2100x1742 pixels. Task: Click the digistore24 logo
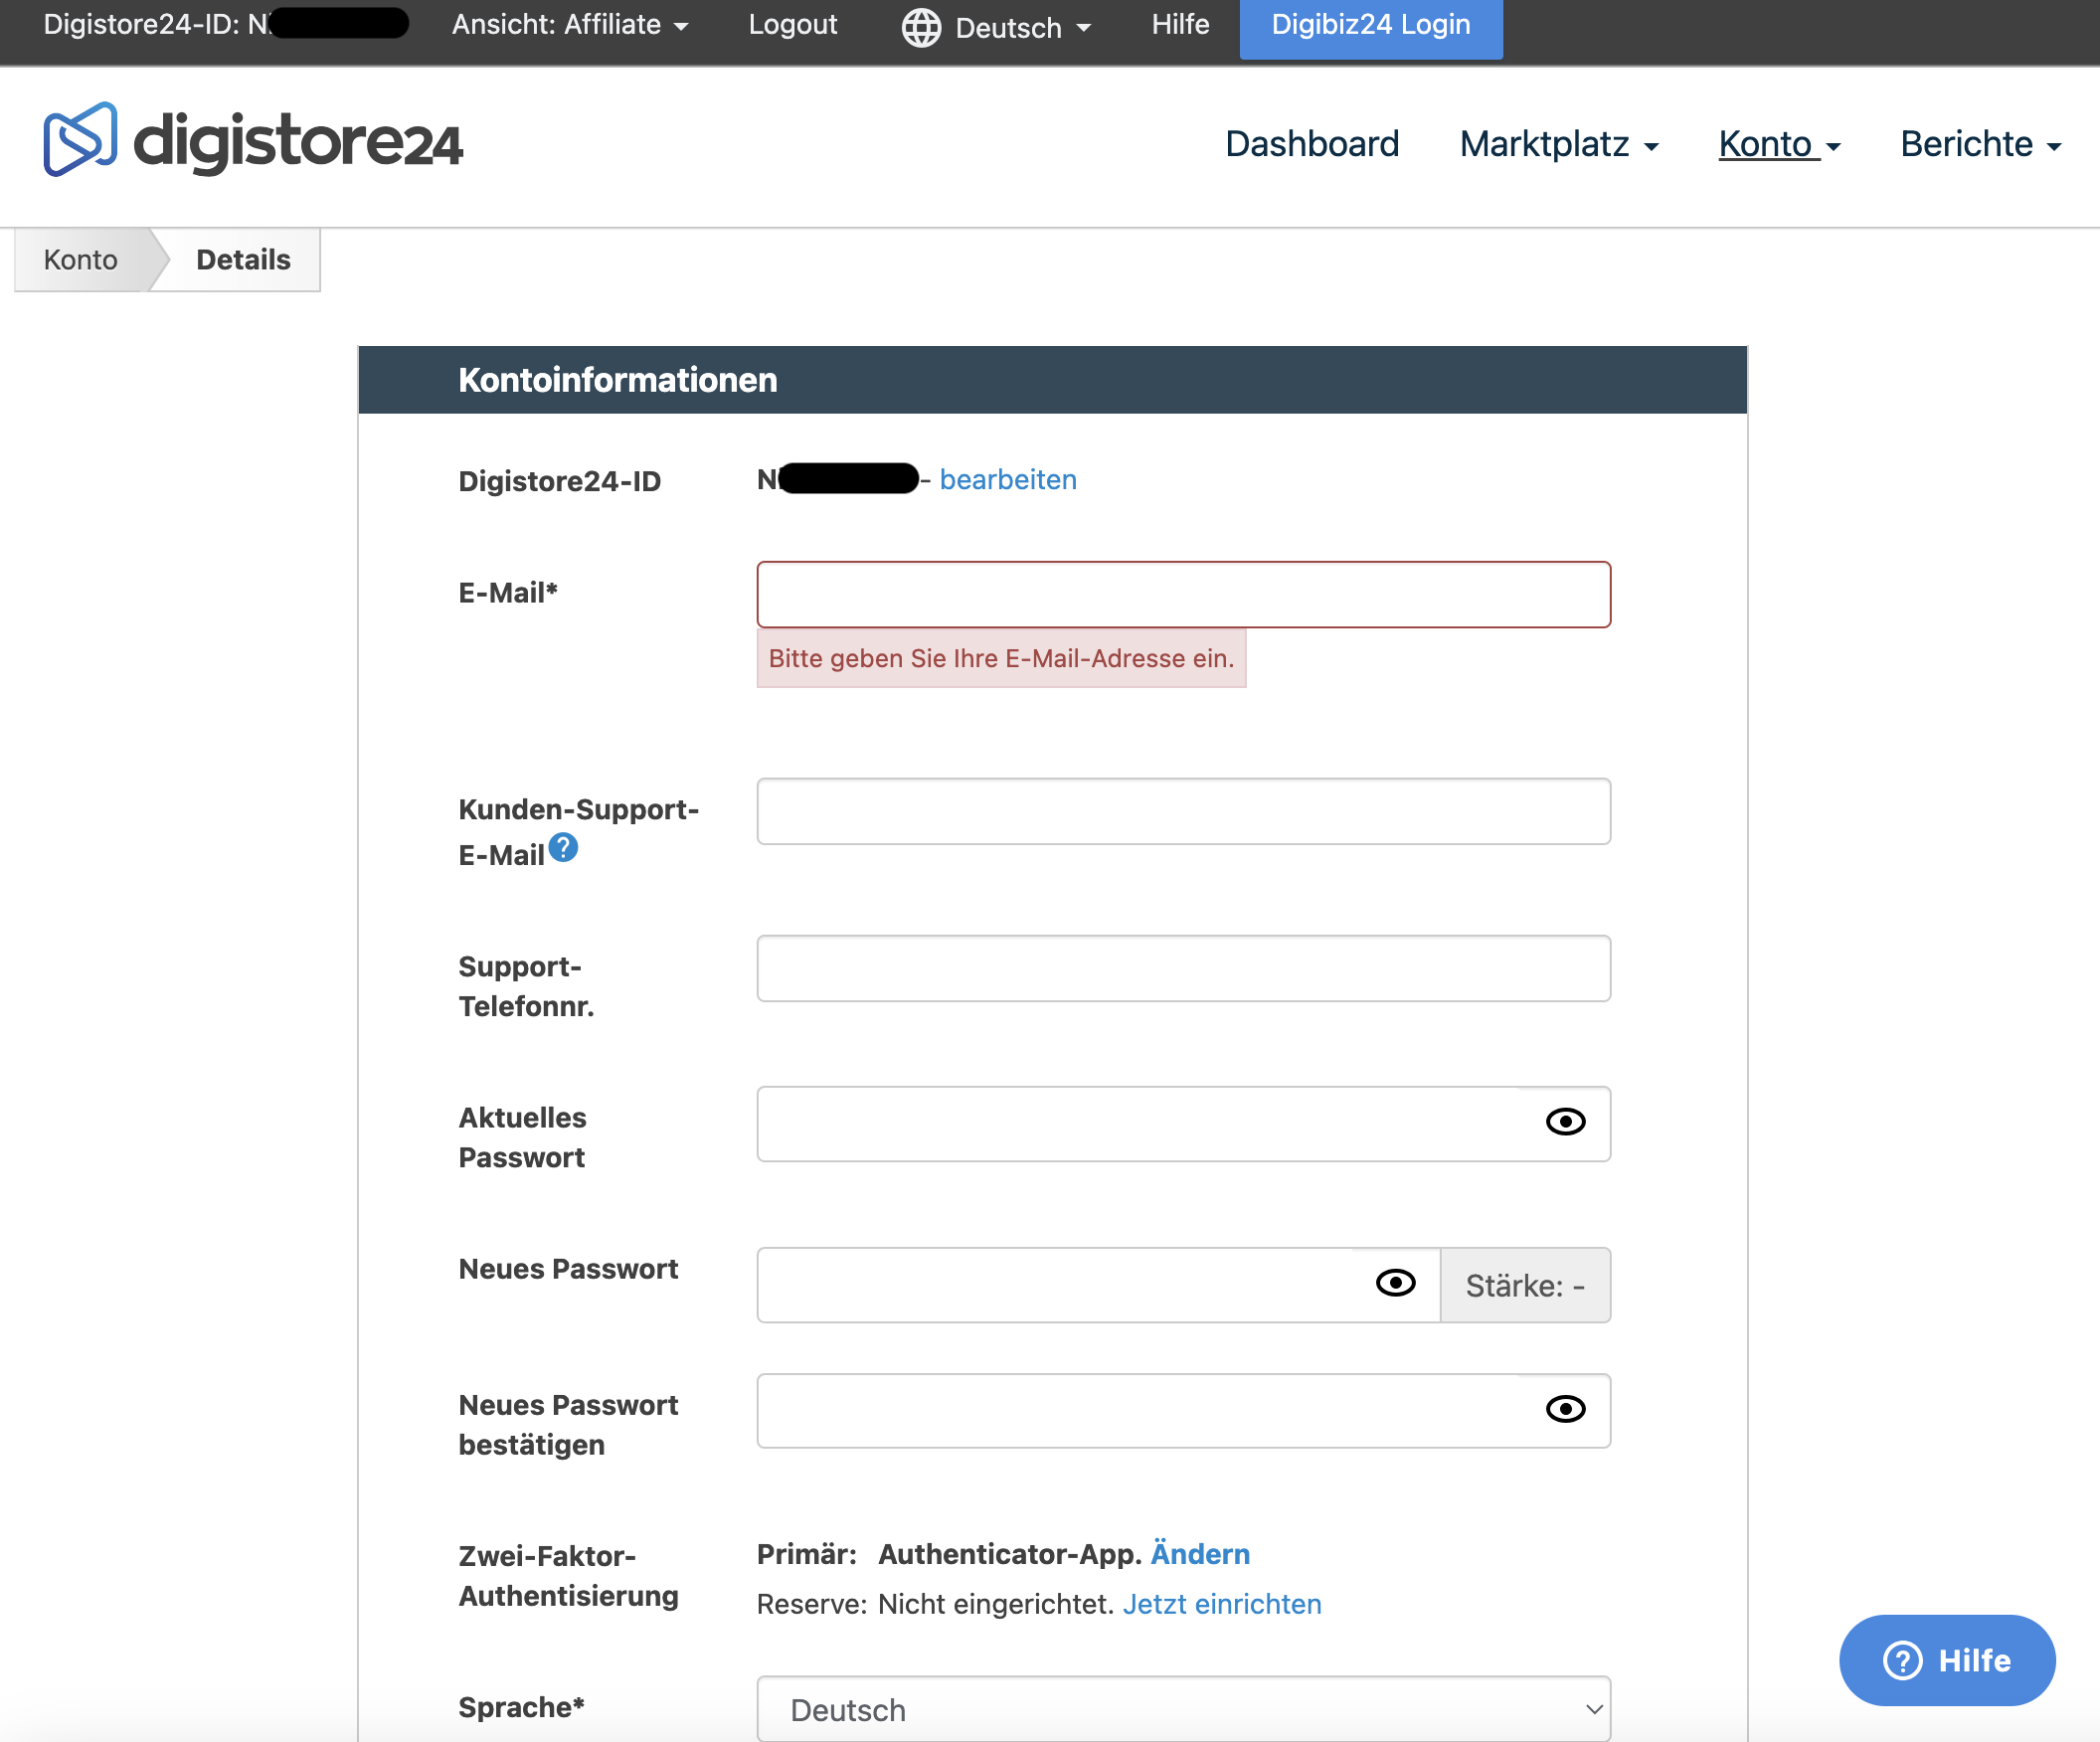click(x=253, y=141)
